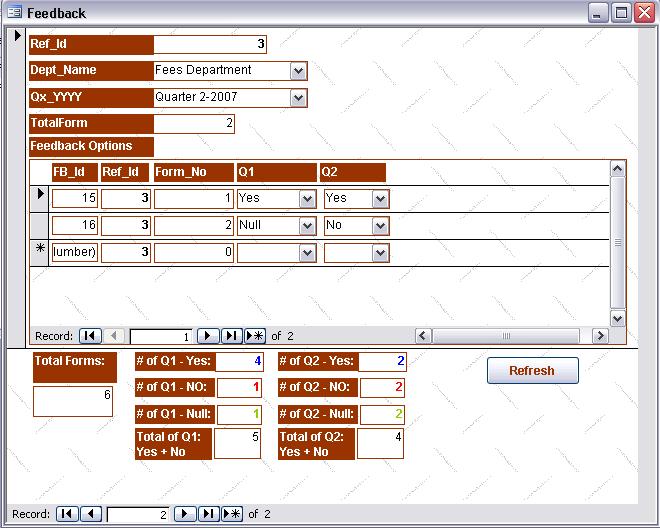
Task: Open Q2 dropdown in new record row
Action: tap(380, 253)
